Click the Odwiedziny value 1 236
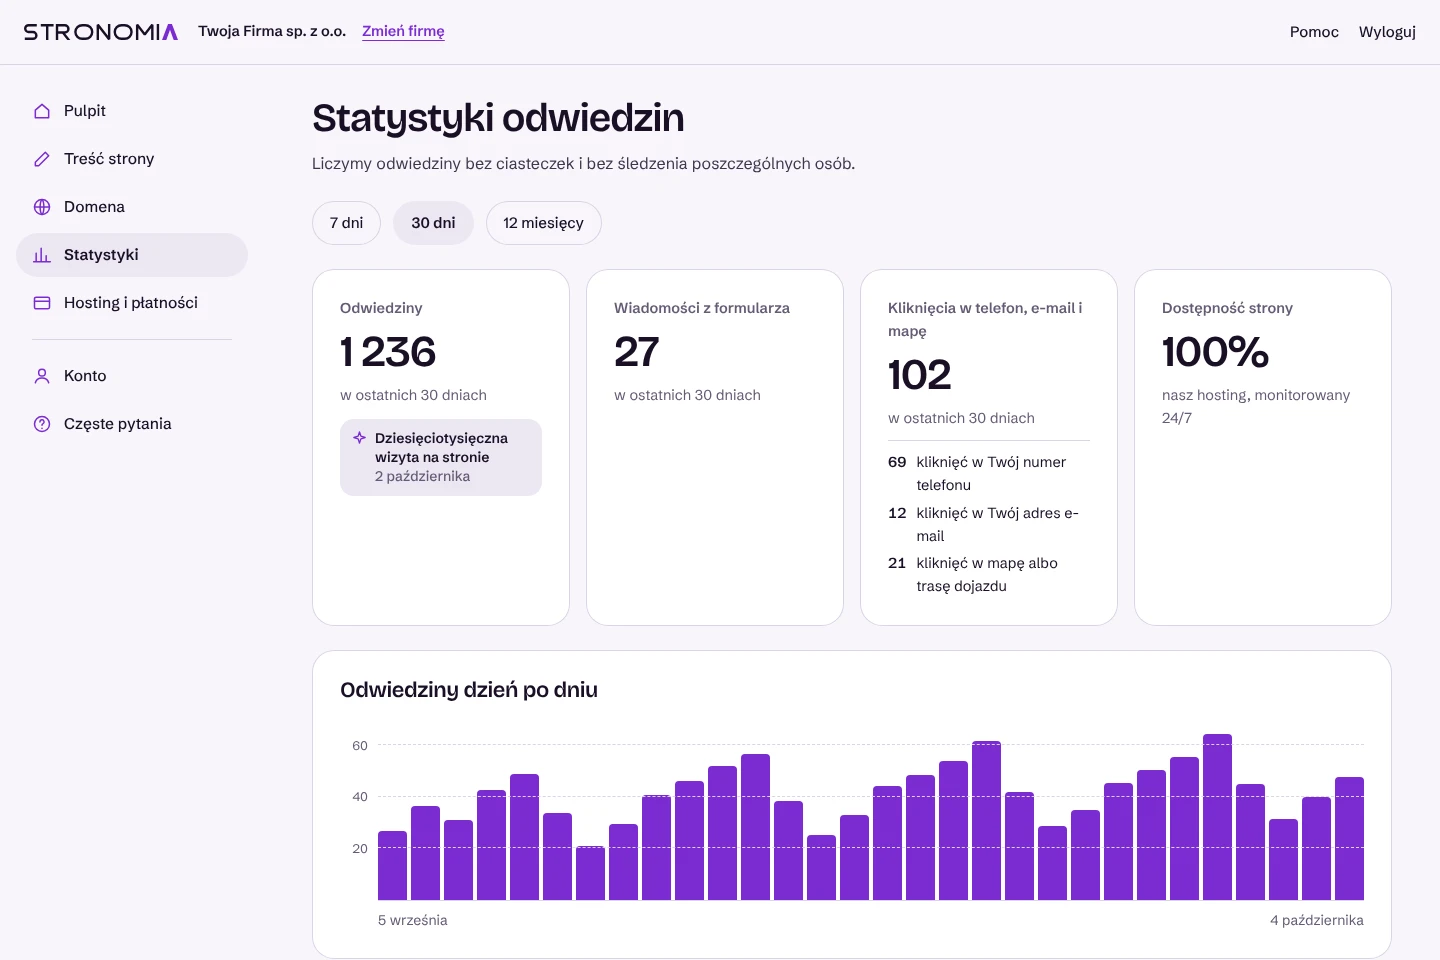 click(388, 352)
